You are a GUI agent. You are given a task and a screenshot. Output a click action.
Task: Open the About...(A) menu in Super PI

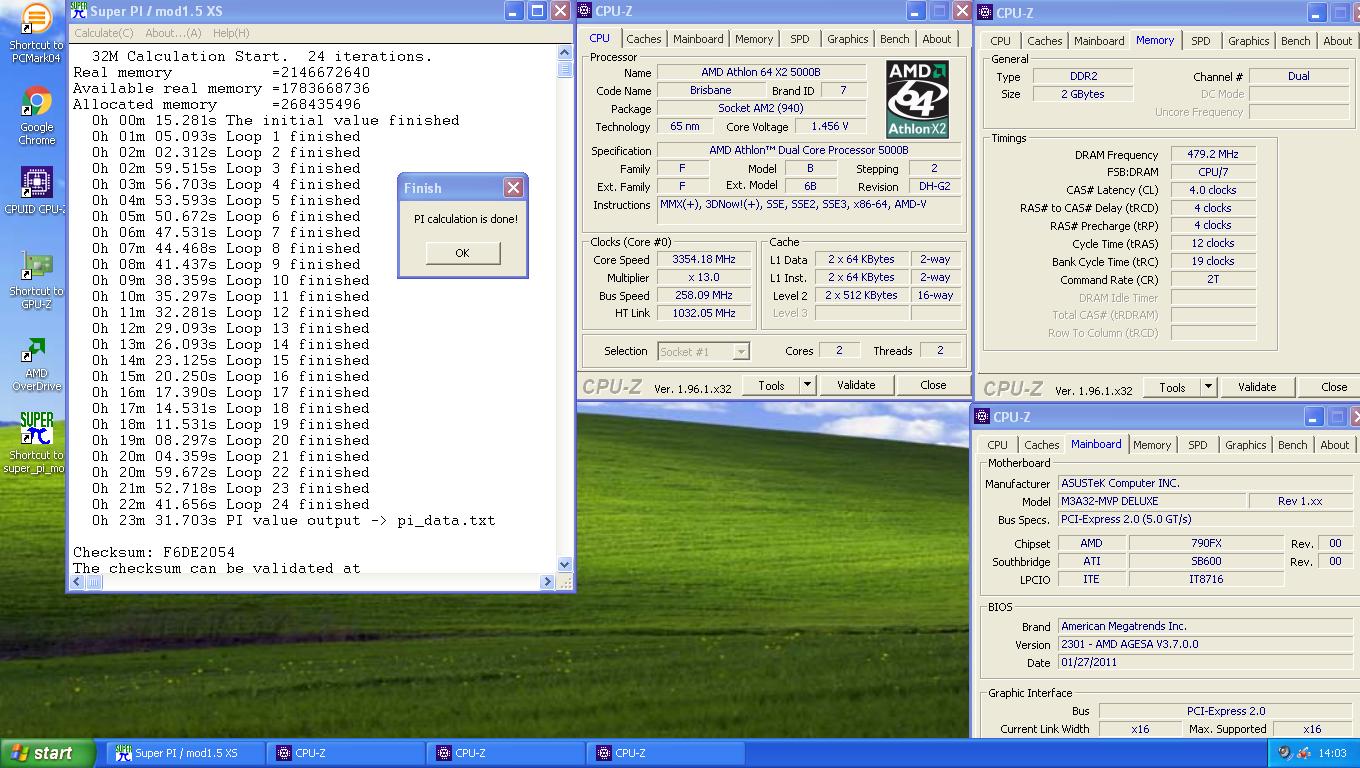point(173,33)
